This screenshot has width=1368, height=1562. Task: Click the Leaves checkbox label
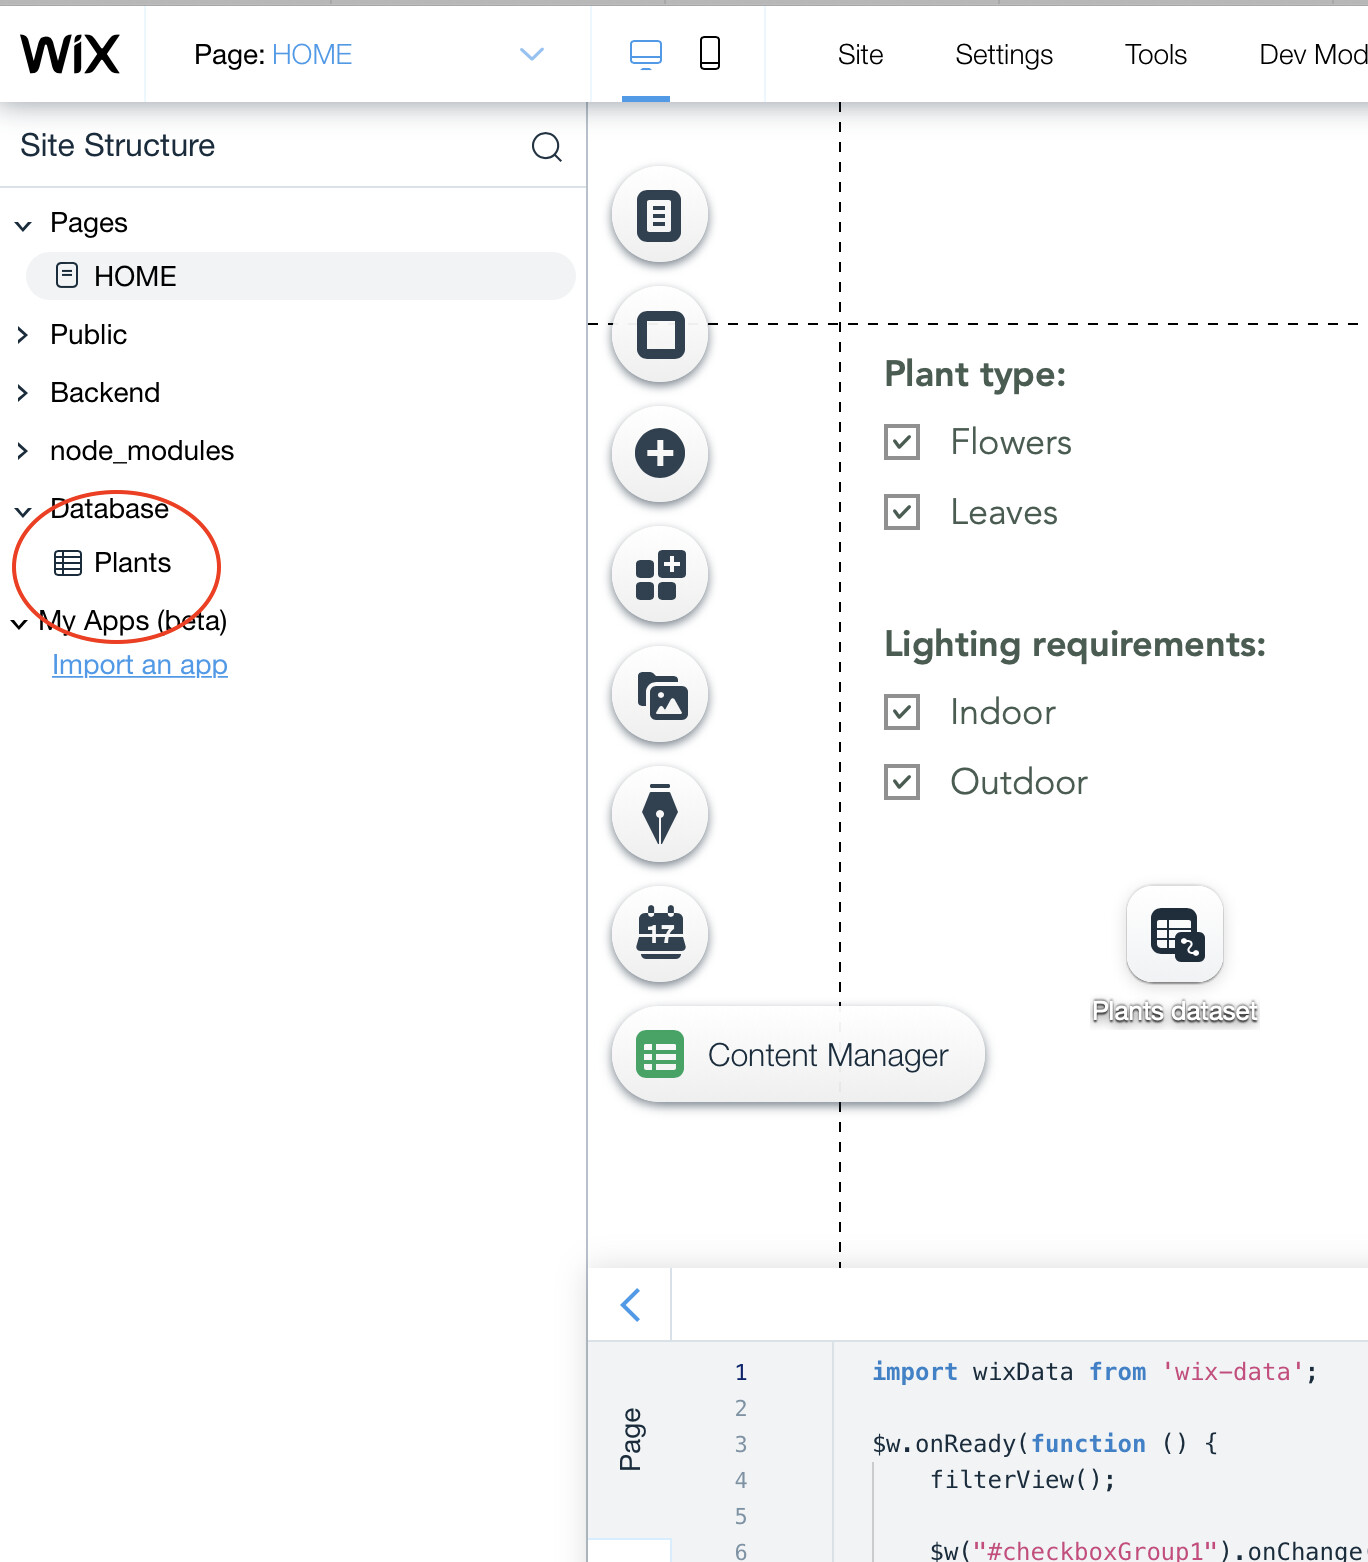coord(1004,512)
